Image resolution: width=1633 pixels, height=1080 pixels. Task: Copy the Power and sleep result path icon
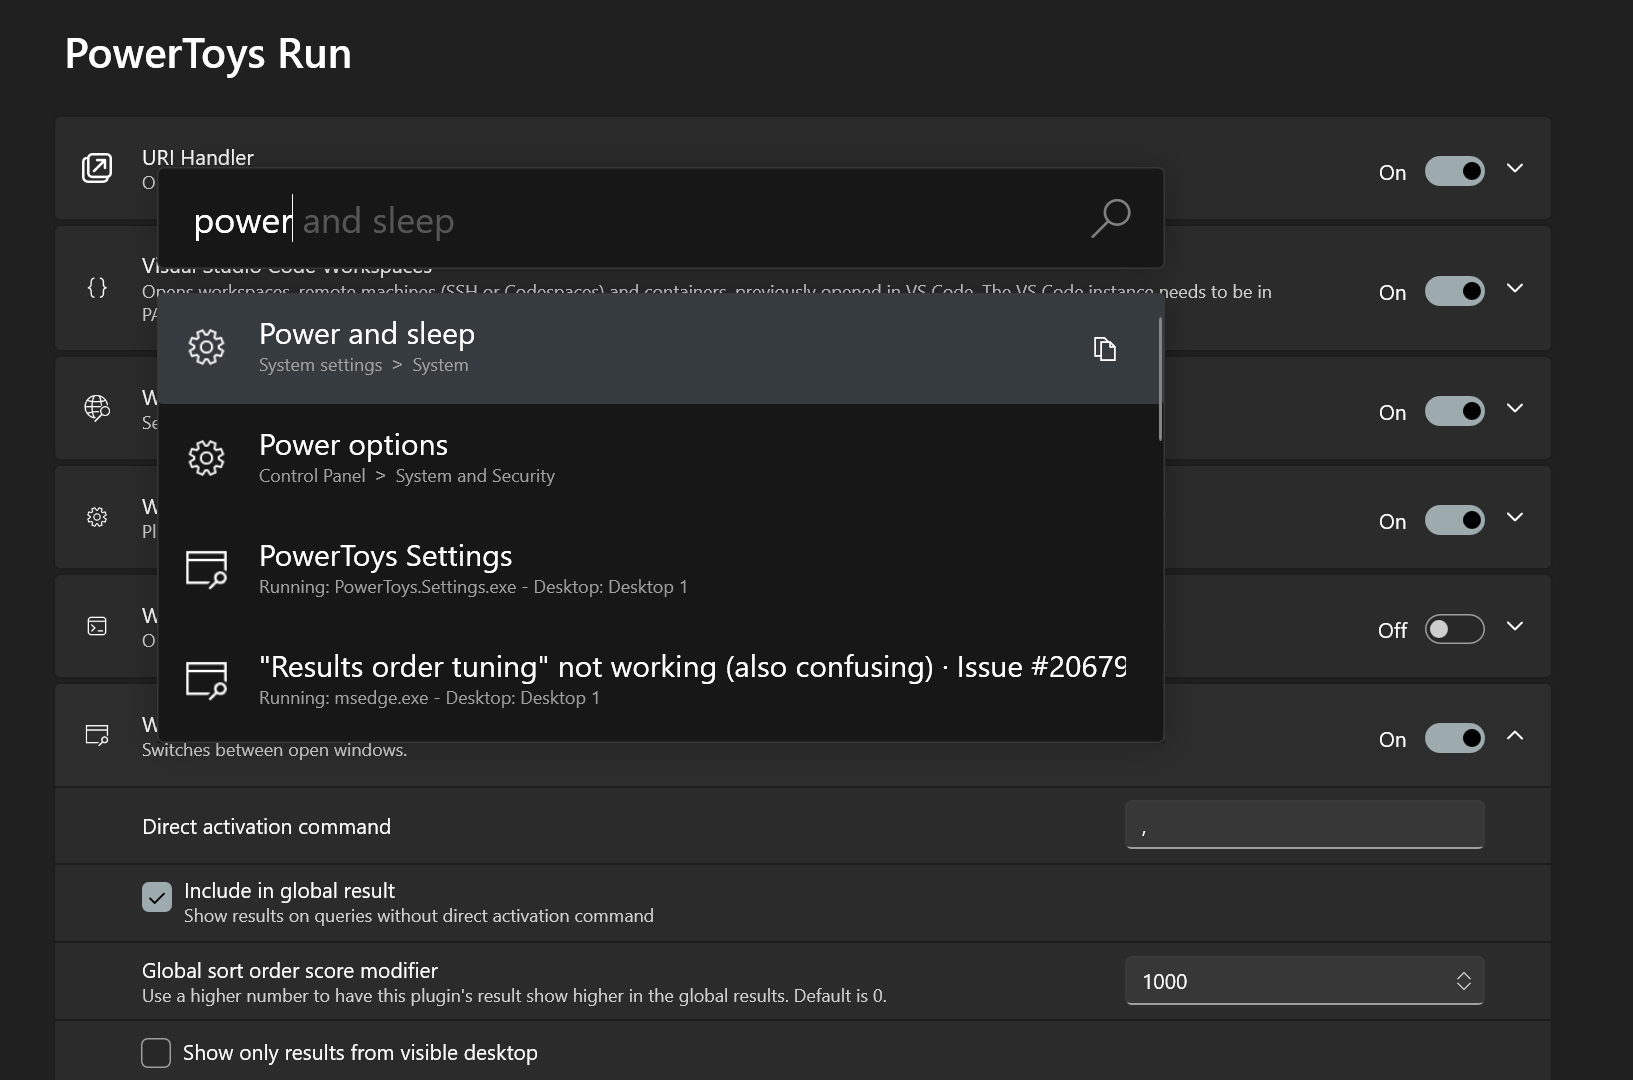[x=1105, y=349]
